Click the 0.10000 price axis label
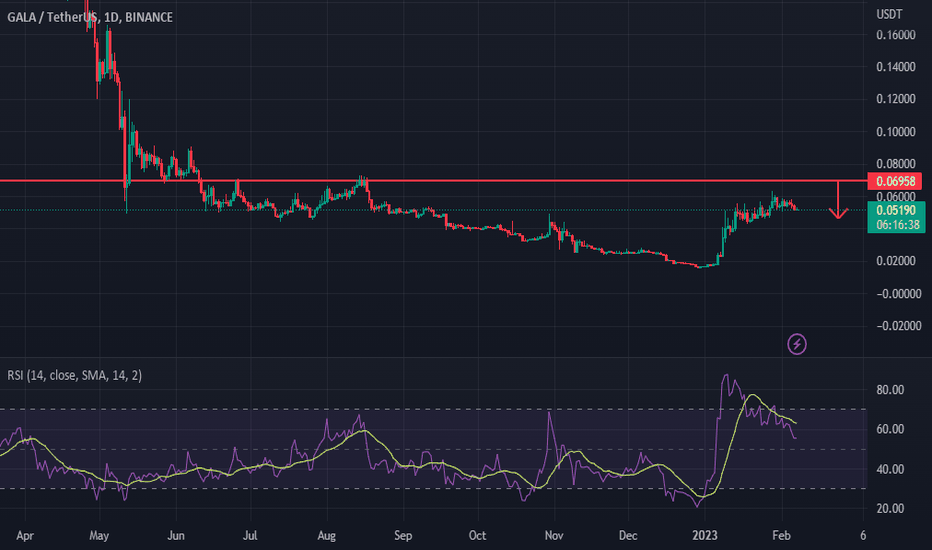Screen dimensions: 932x550 896,132
